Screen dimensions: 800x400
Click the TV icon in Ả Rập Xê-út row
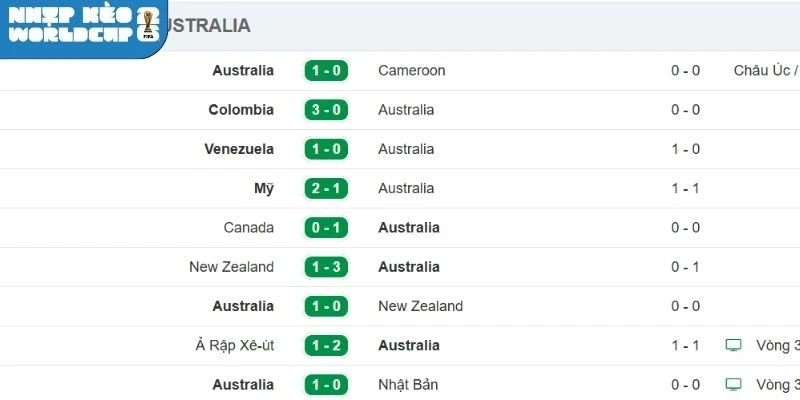734,345
